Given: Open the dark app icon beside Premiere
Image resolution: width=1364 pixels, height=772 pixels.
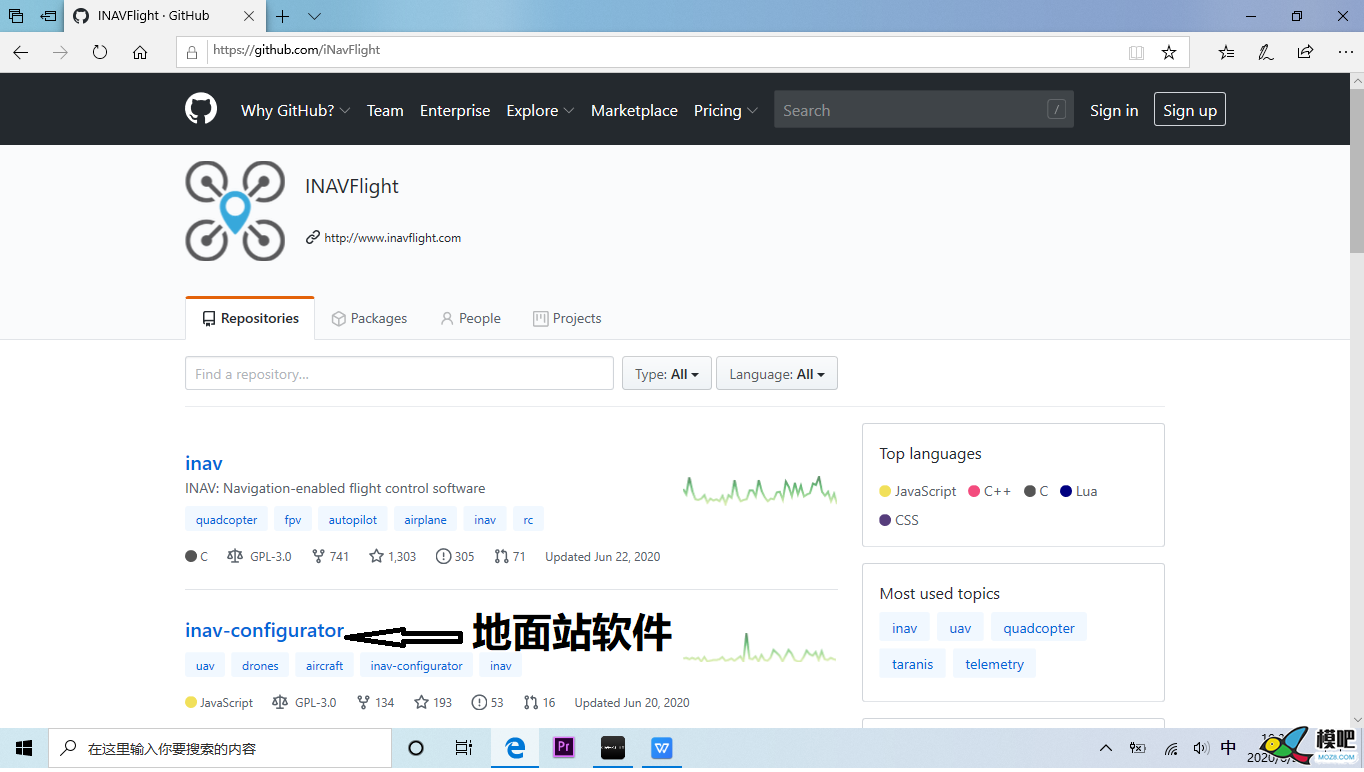Looking at the screenshot, I should [x=613, y=748].
